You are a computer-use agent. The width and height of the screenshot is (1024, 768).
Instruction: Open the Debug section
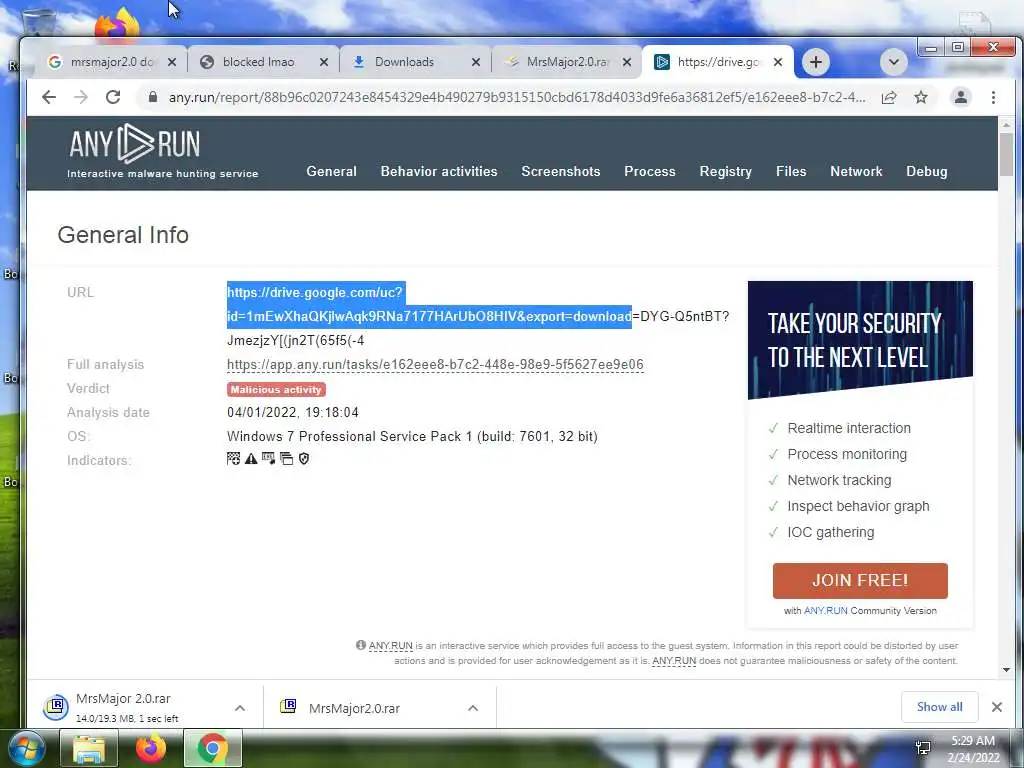pos(927,171)
